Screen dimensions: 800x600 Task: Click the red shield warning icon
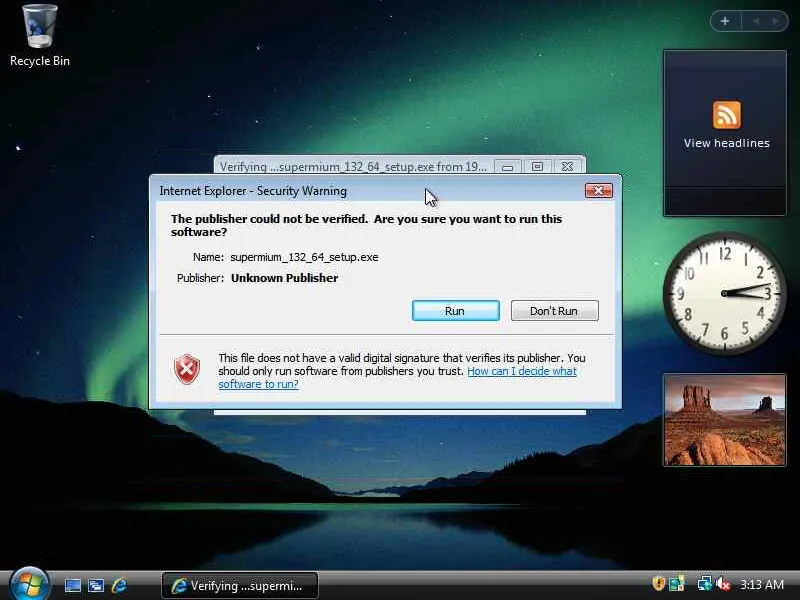point(187,369)
